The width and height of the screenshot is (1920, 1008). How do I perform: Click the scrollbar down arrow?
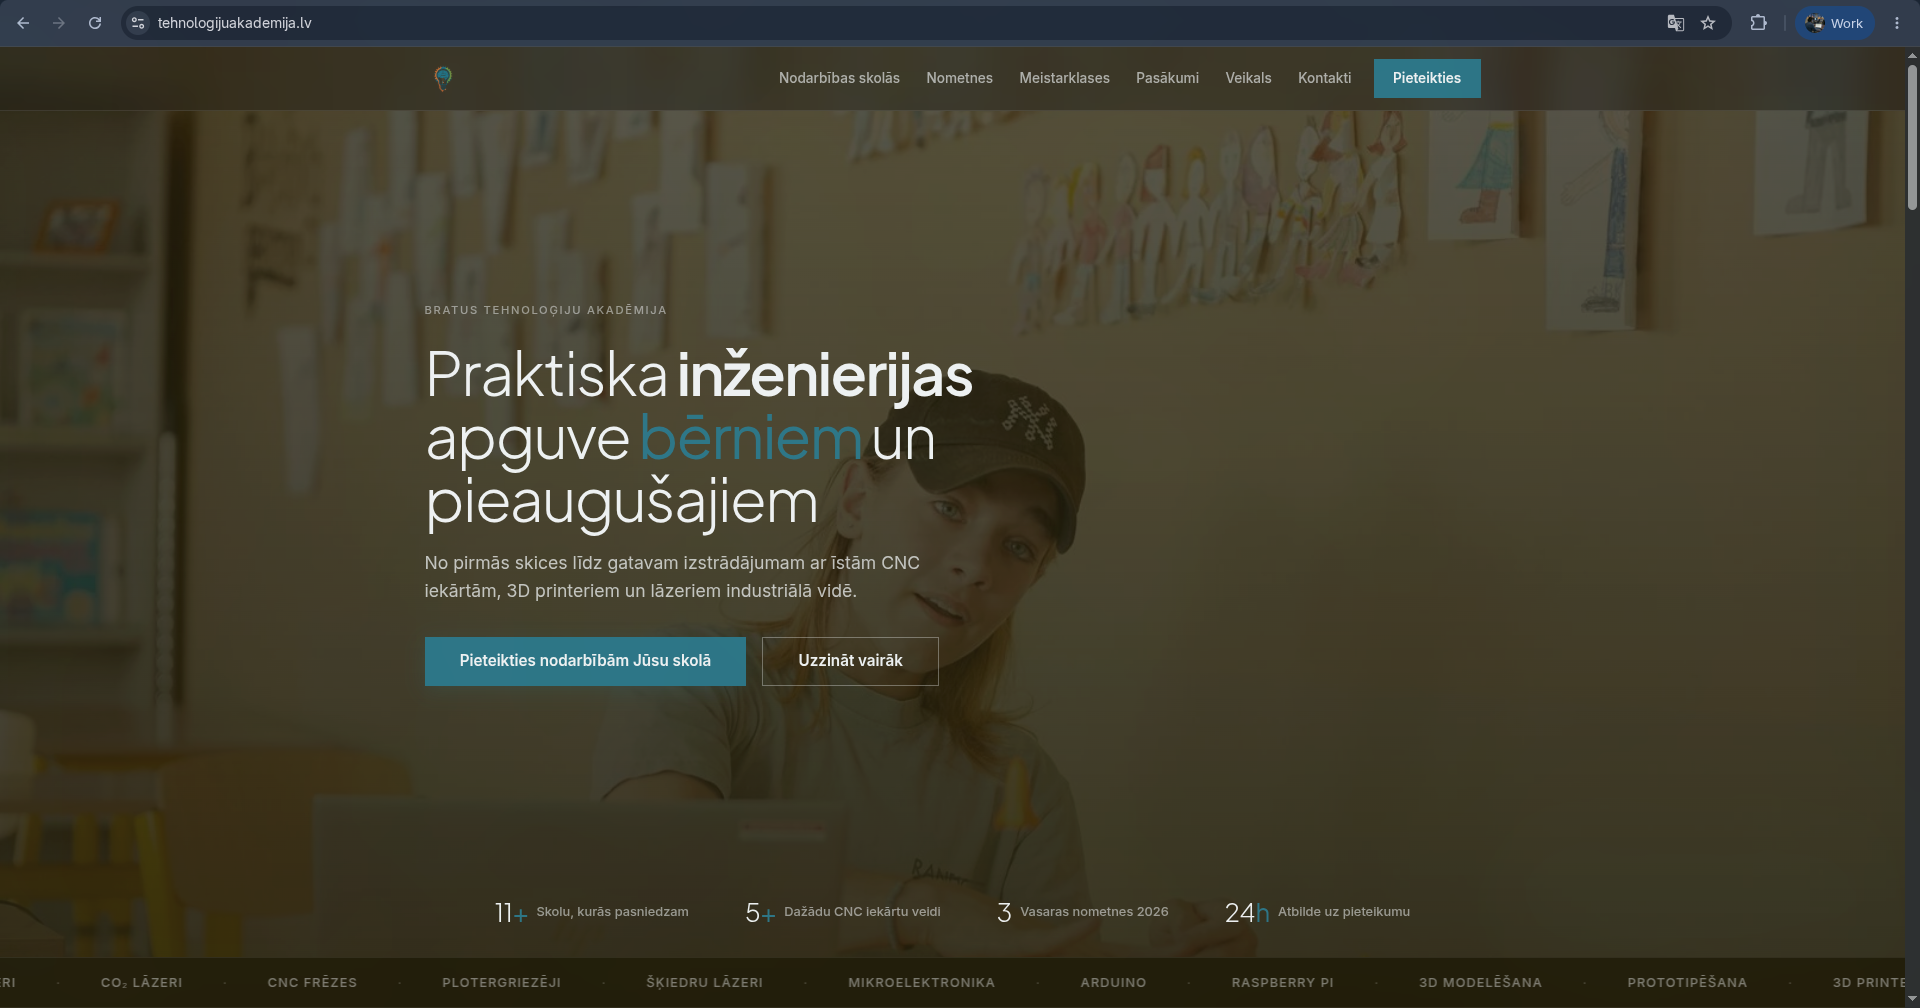[x=1912, y=998]
